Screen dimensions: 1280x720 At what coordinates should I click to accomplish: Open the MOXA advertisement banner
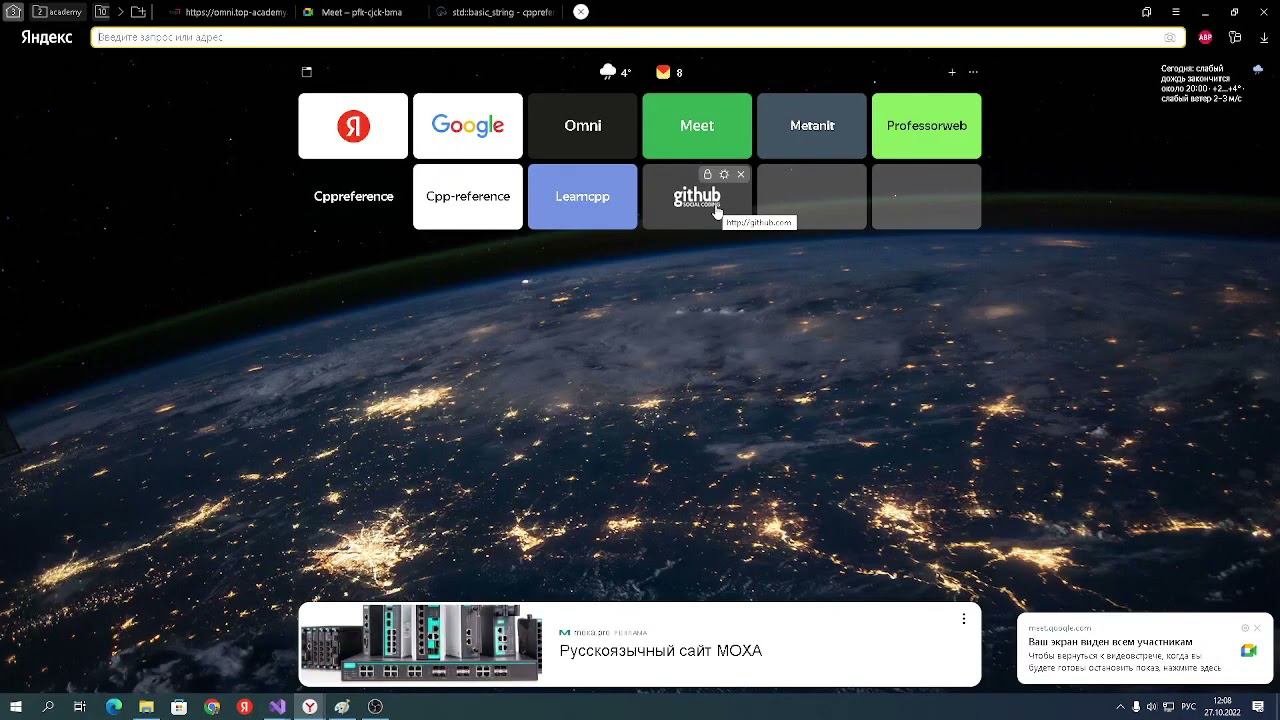640,645
